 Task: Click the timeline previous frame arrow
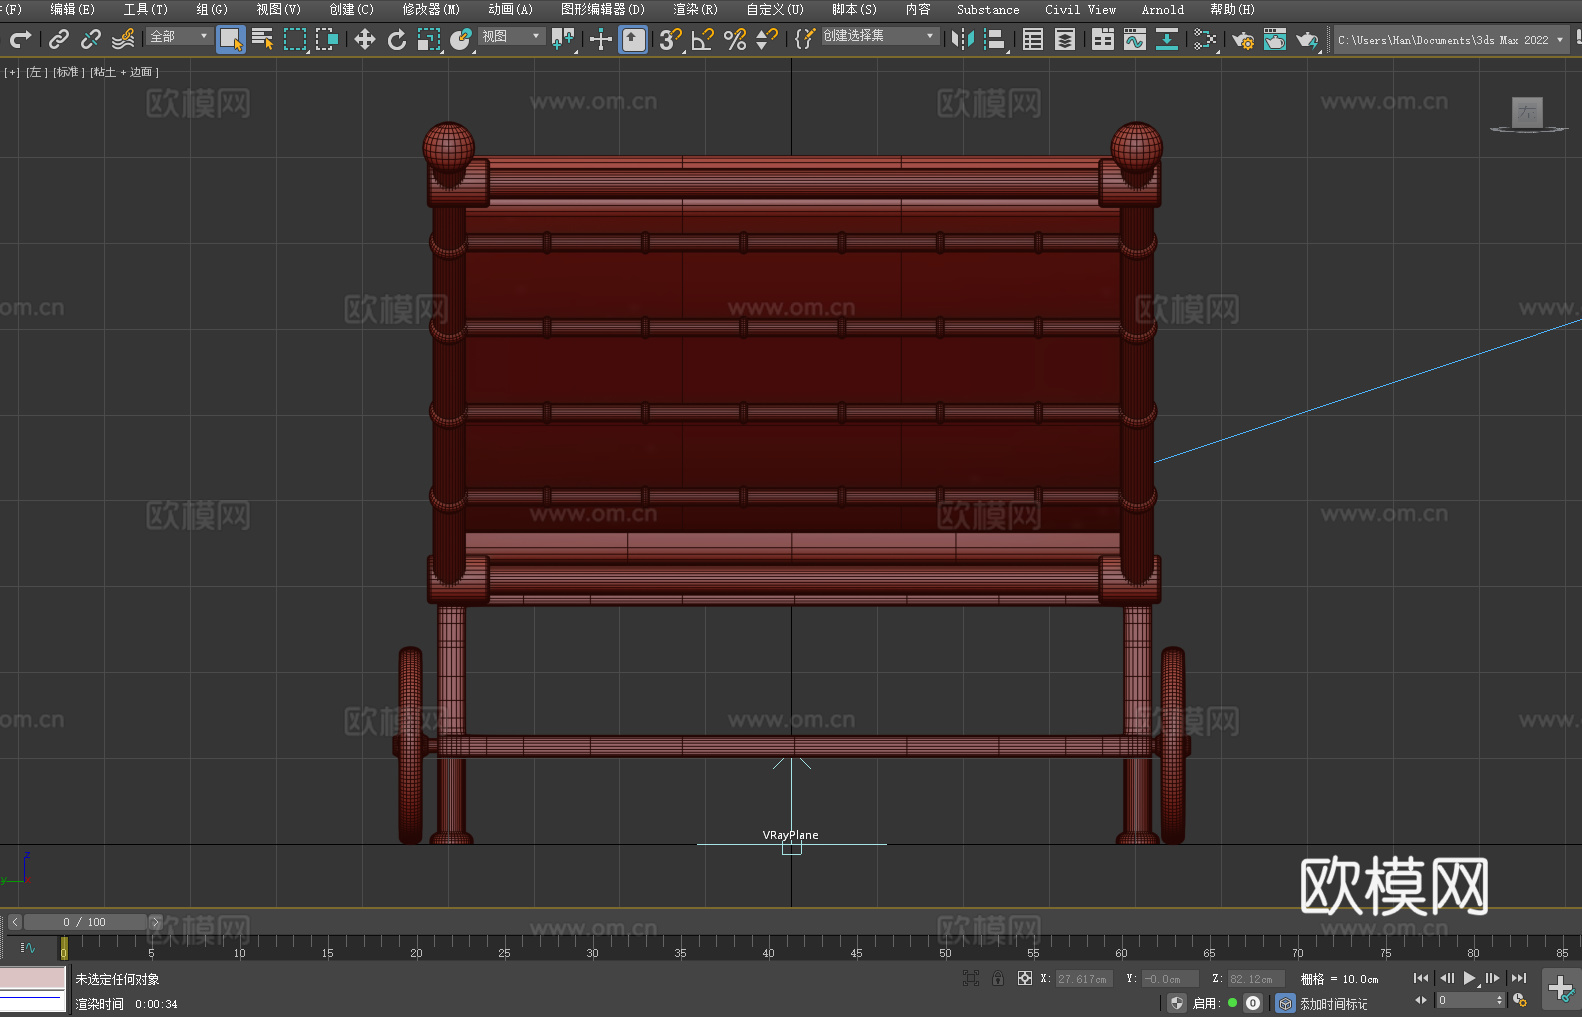pyautogui.click(x=14, y=922)
